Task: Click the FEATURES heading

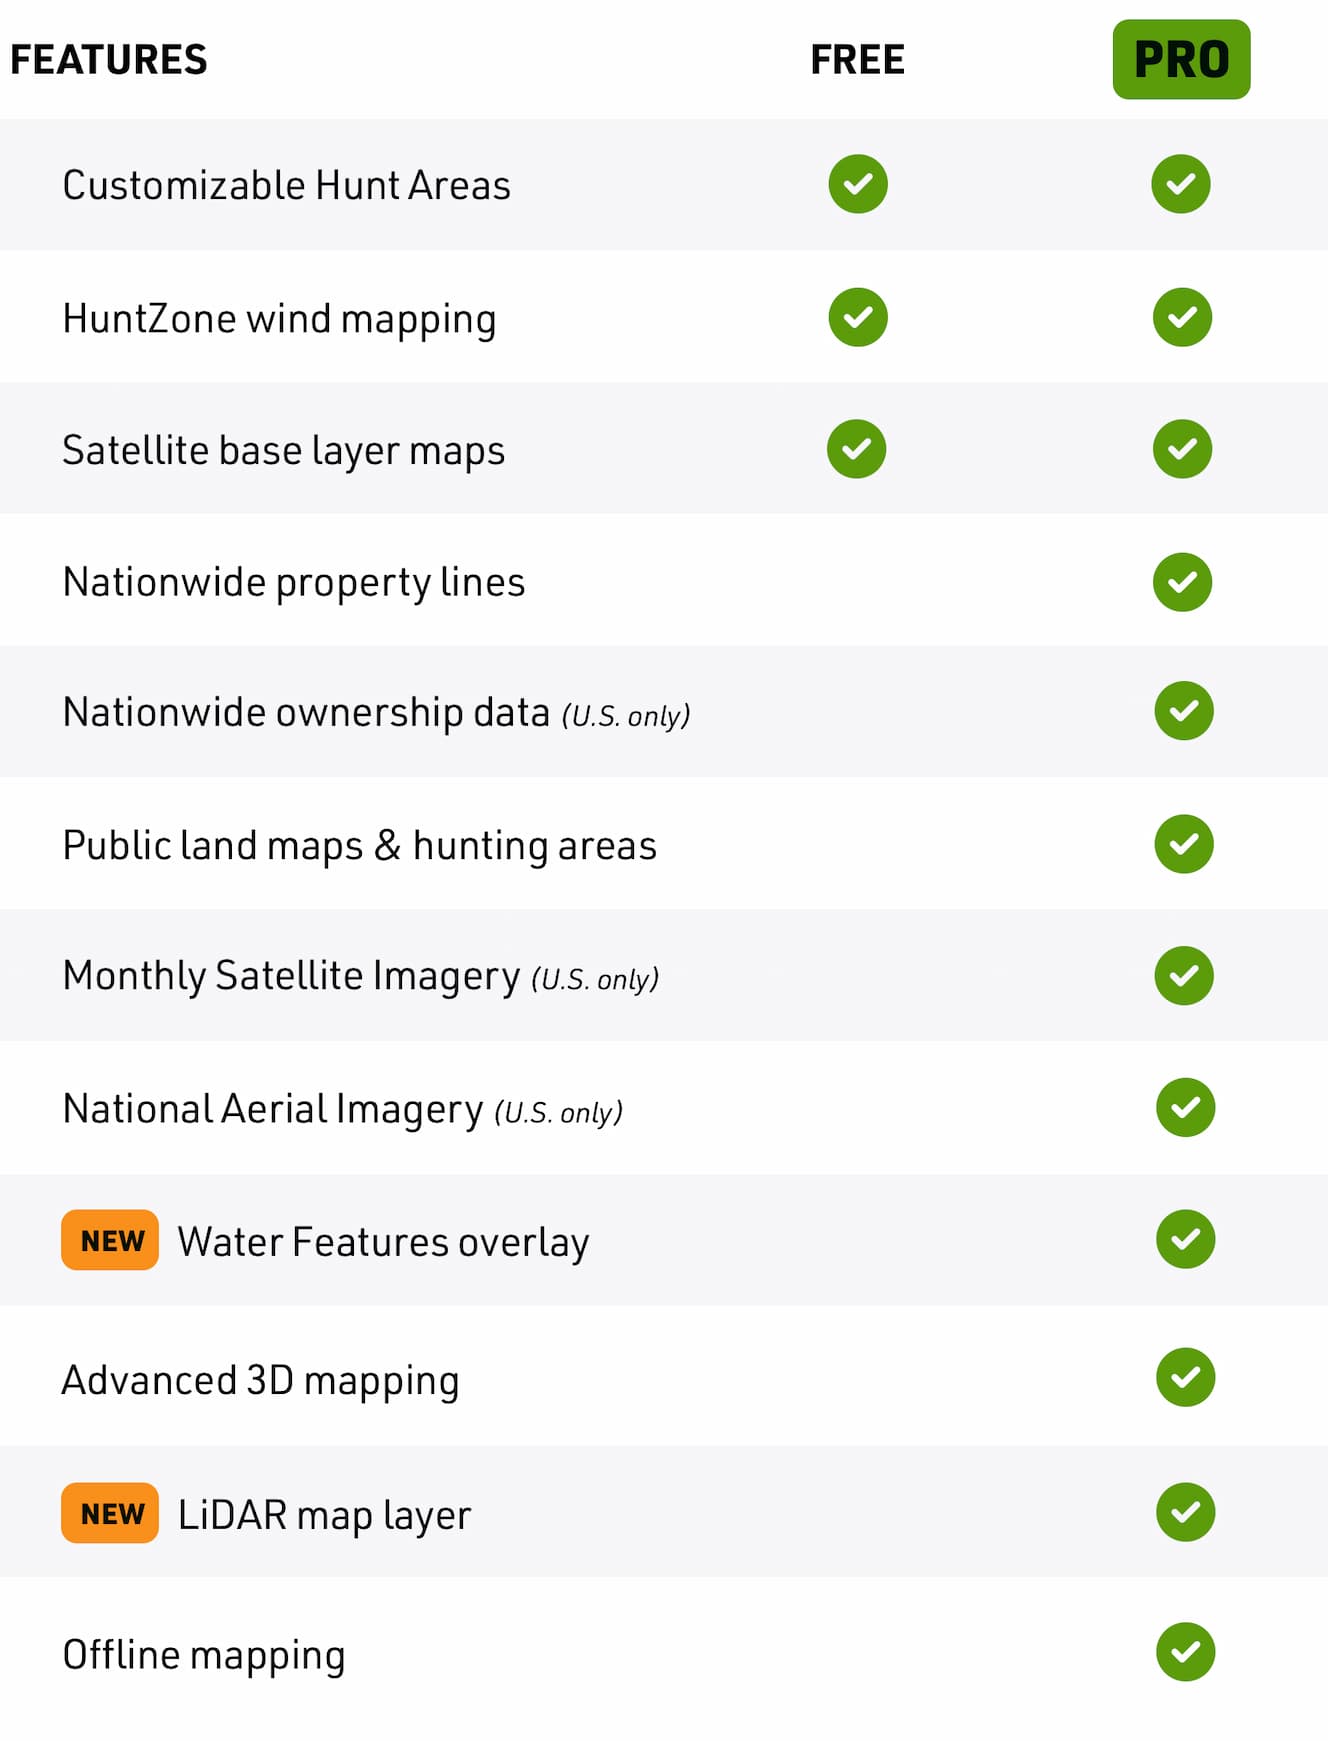Action: (109, 60)
